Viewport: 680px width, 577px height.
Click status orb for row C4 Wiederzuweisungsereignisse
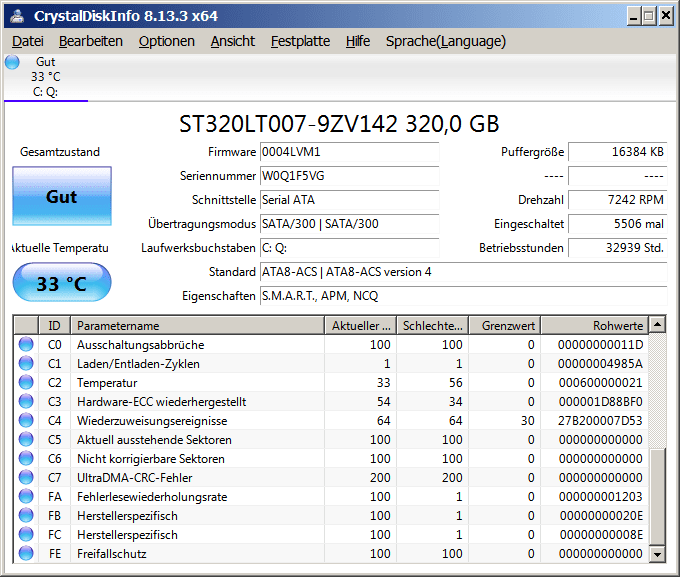click(26, 421)
